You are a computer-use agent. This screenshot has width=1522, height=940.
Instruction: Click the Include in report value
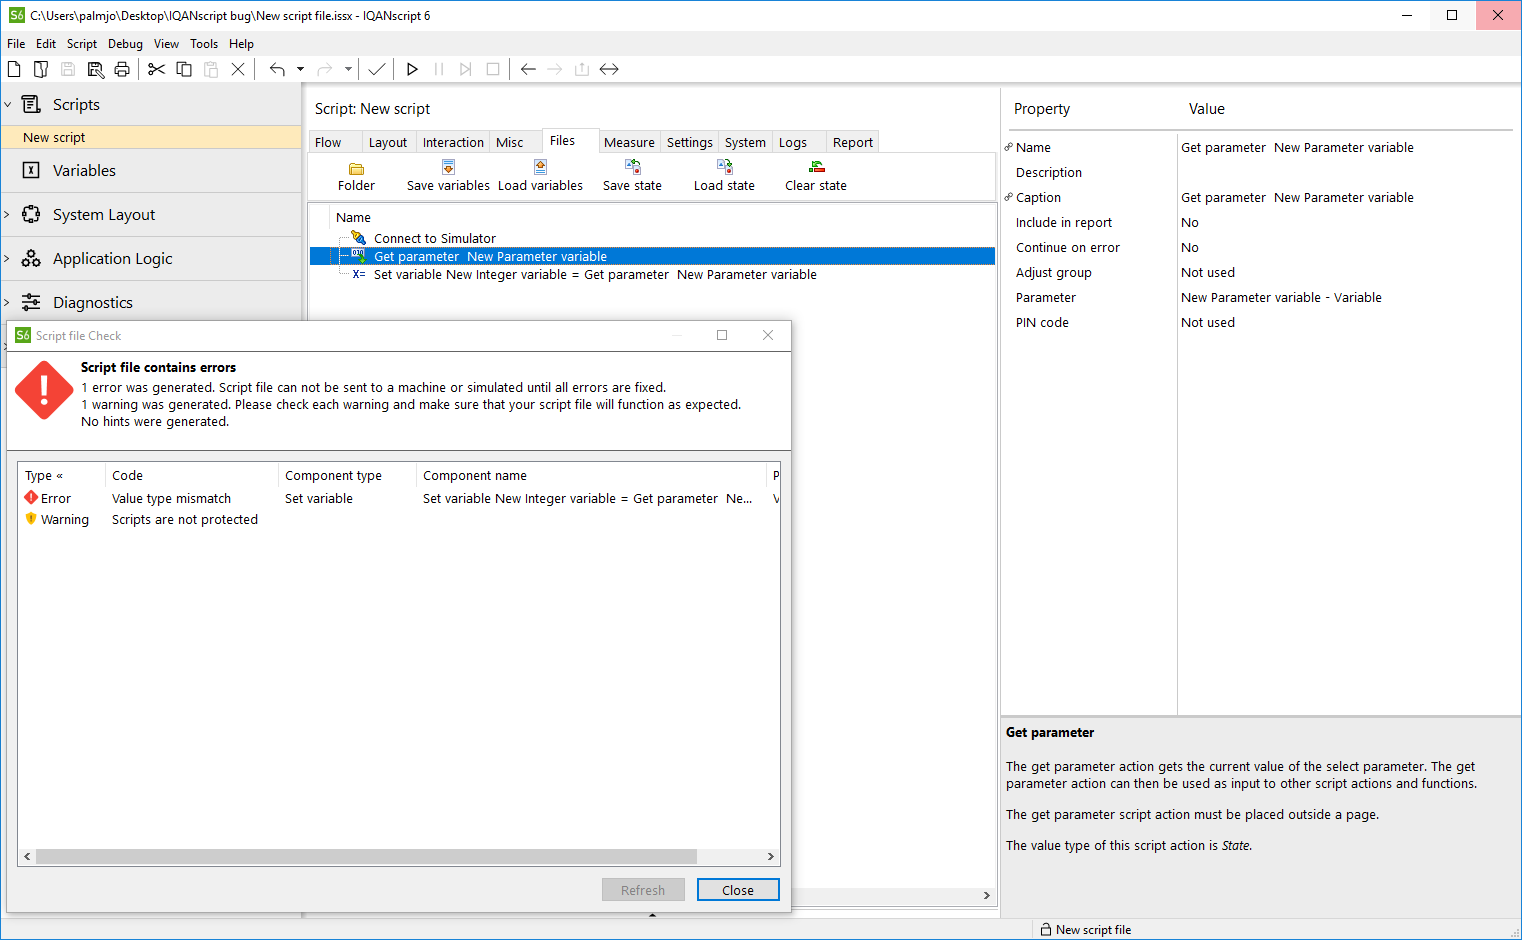tap(1345, 222)
